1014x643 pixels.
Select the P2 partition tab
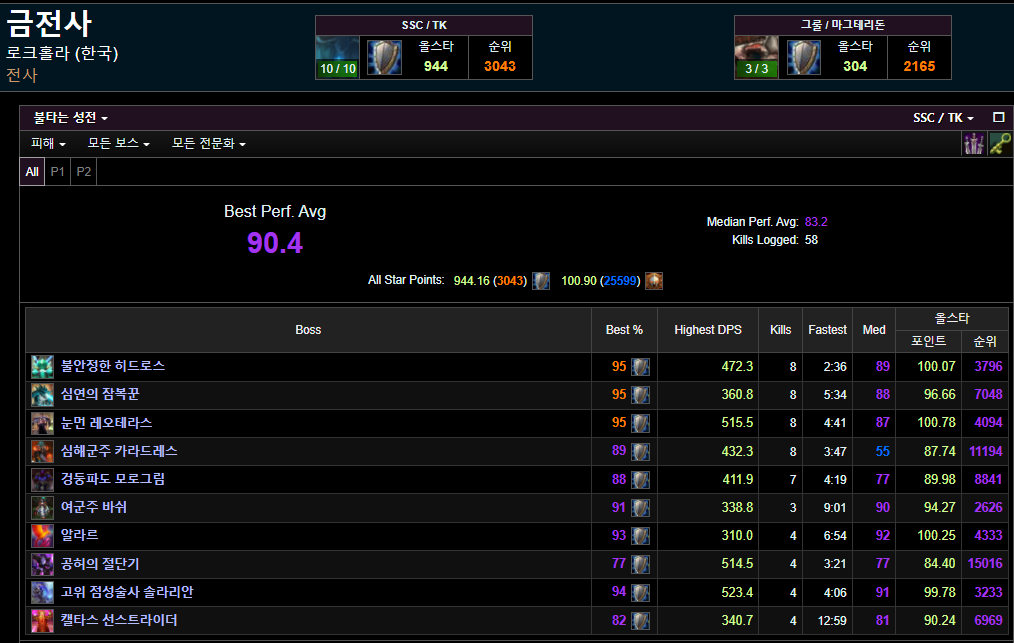tap(83, 171)
